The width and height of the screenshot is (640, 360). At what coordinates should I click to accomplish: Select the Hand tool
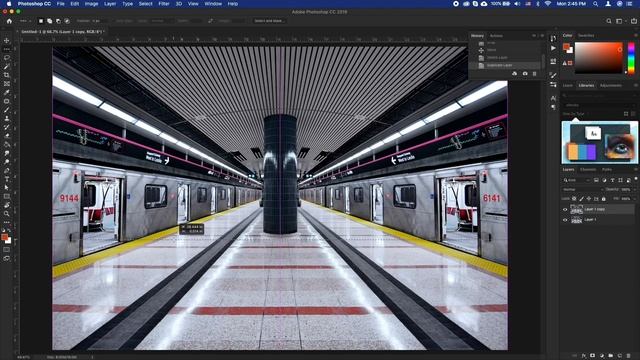tap(7, 205)
